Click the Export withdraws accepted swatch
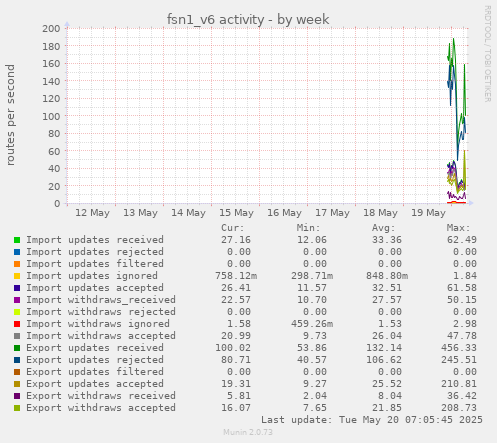The width and height of the screenshot is (497, 443). tap(17, 408)
